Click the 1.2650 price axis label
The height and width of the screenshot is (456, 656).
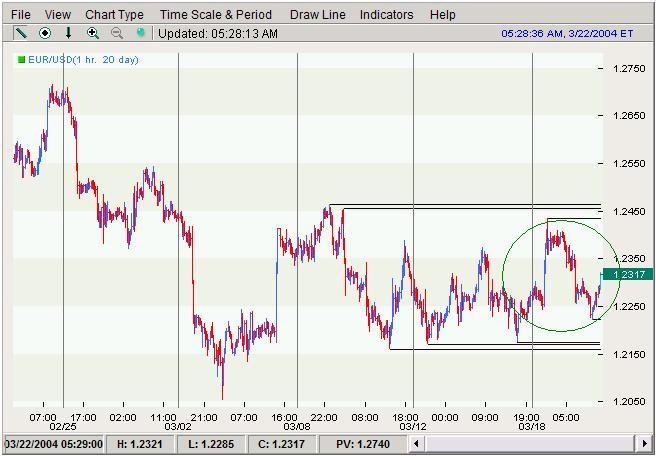[x=629, y=116]
